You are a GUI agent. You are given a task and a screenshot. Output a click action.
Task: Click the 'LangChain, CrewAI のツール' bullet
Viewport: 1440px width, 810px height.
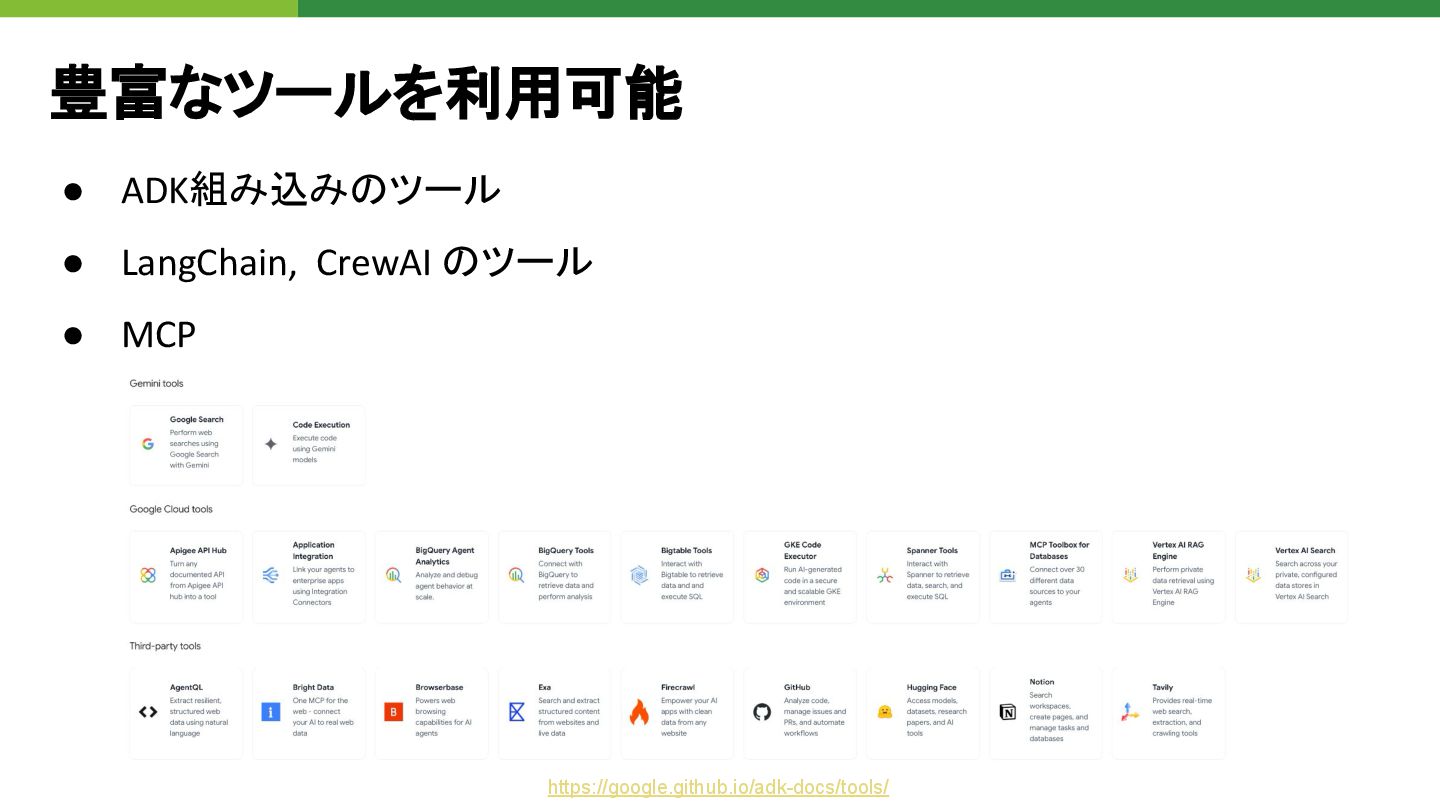[356, 262]
